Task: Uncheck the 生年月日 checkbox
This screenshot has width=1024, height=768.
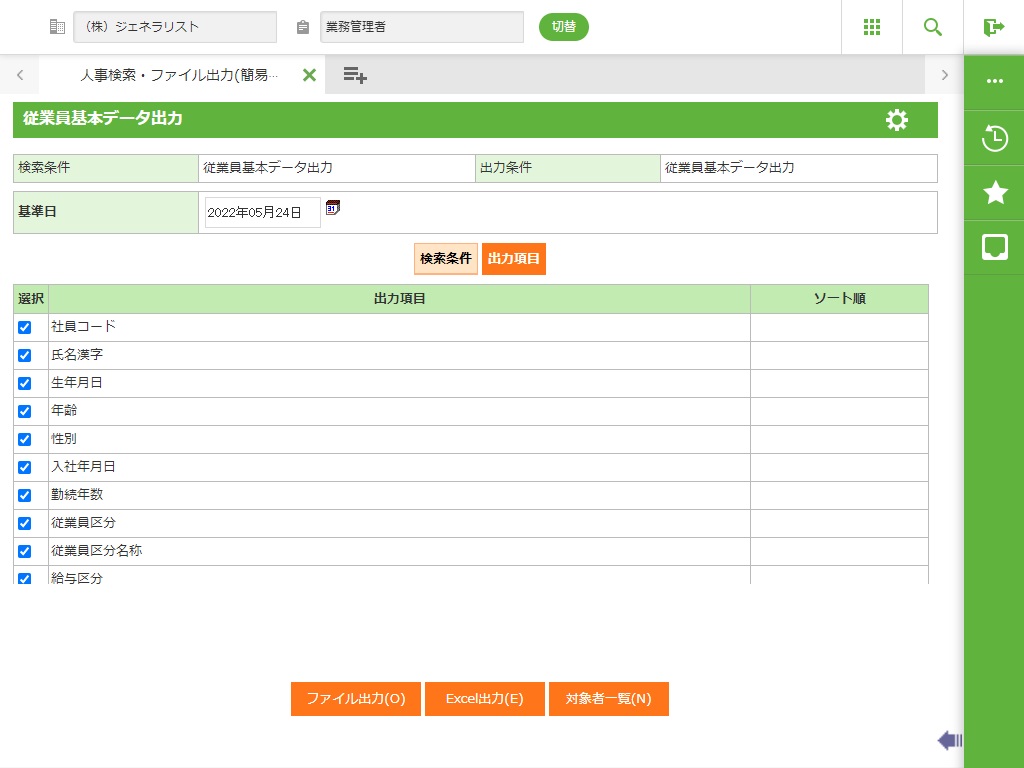Action: point(25,383)
